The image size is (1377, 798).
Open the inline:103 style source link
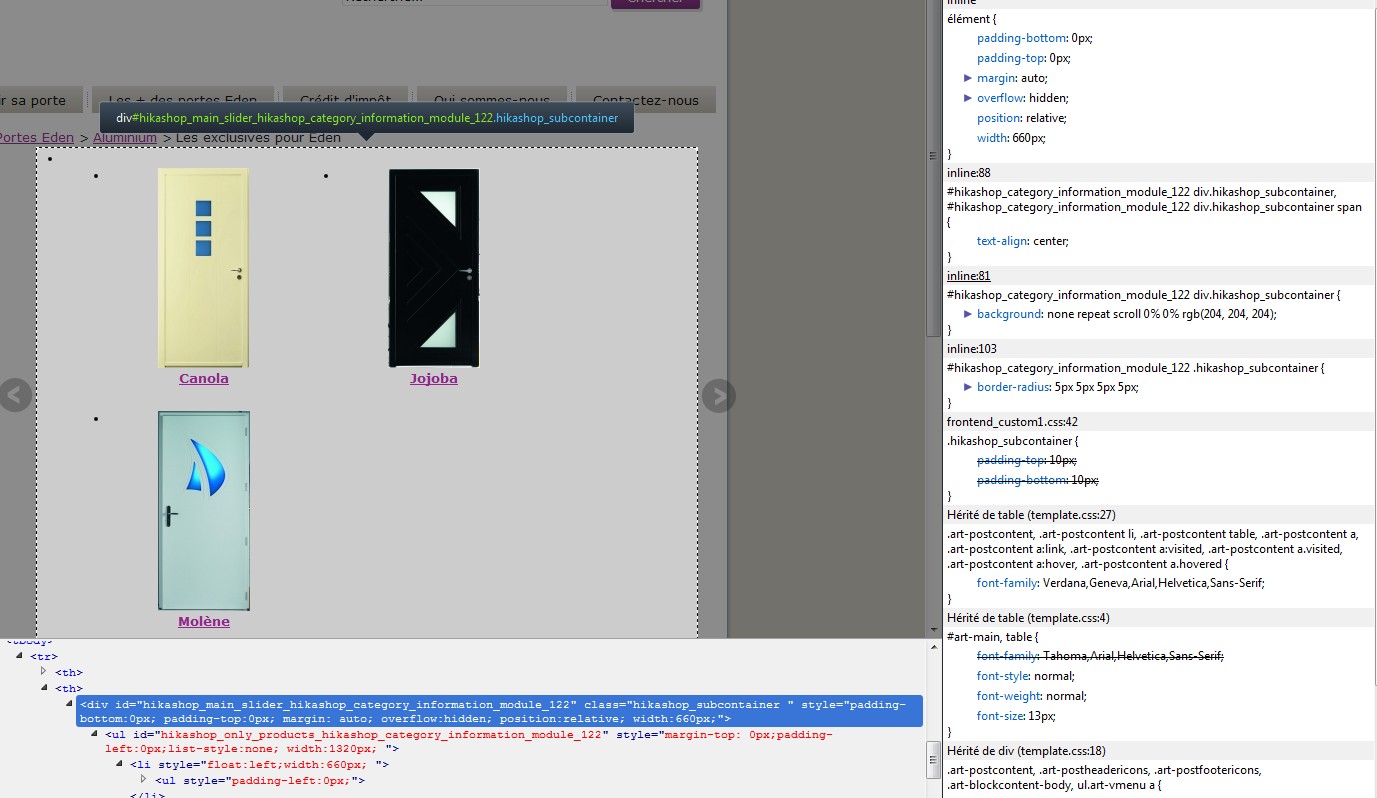coord(972,349)
